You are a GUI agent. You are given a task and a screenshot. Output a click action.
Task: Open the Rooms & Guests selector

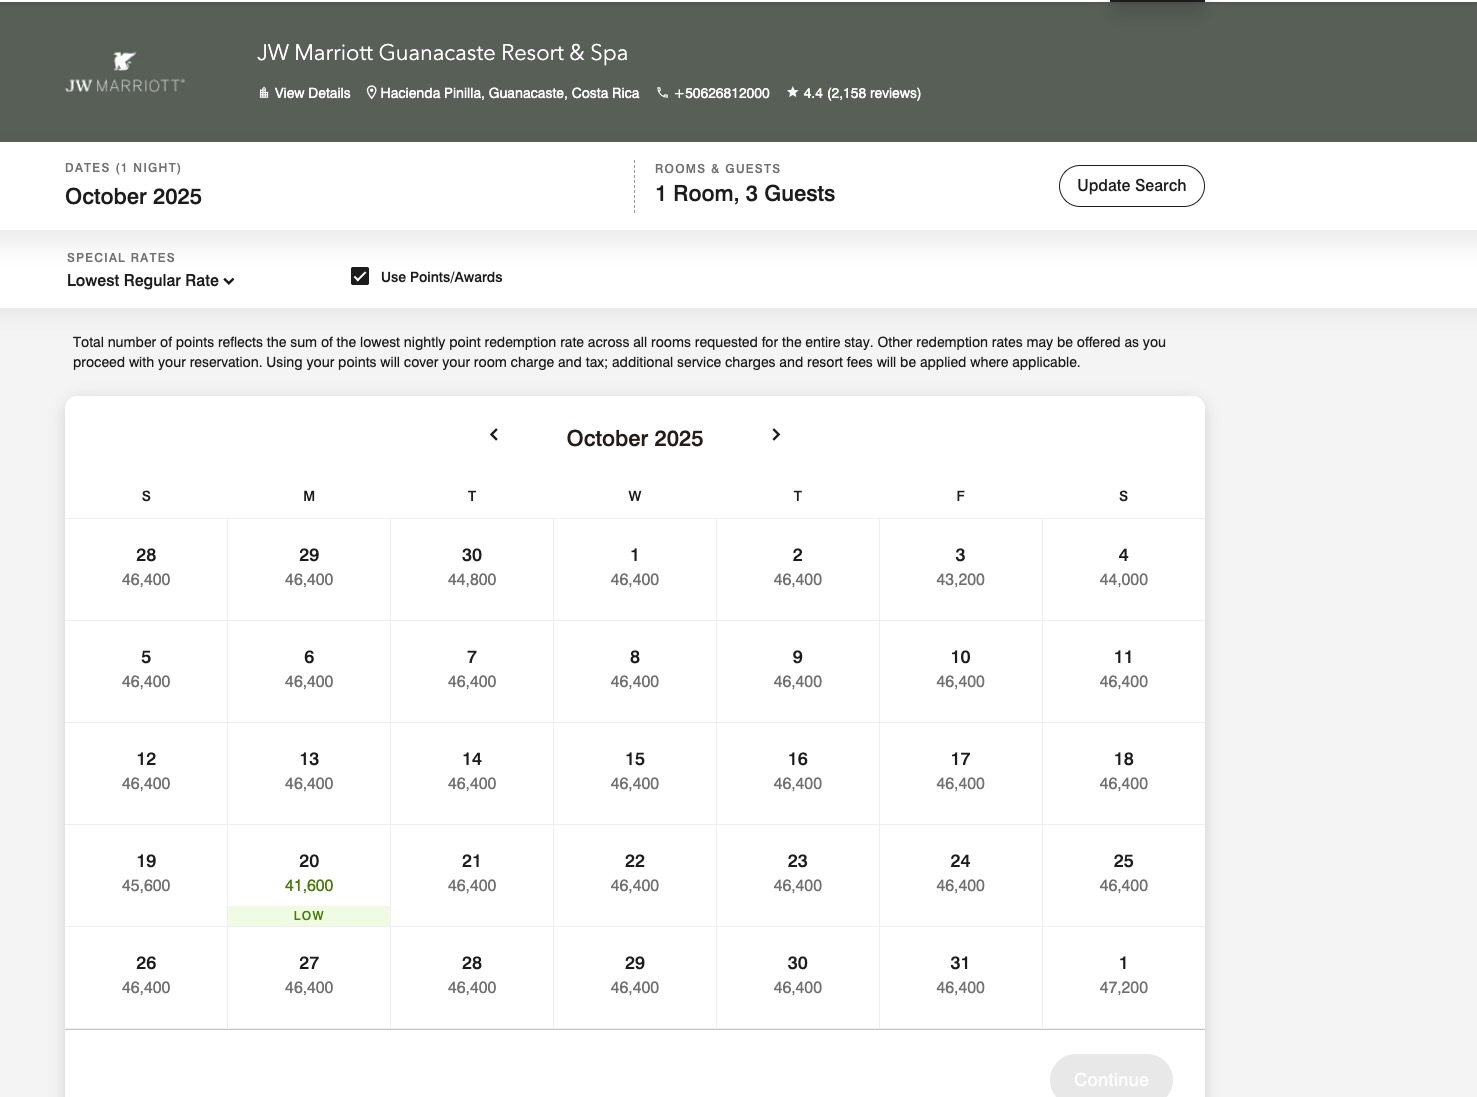(745, 194)
